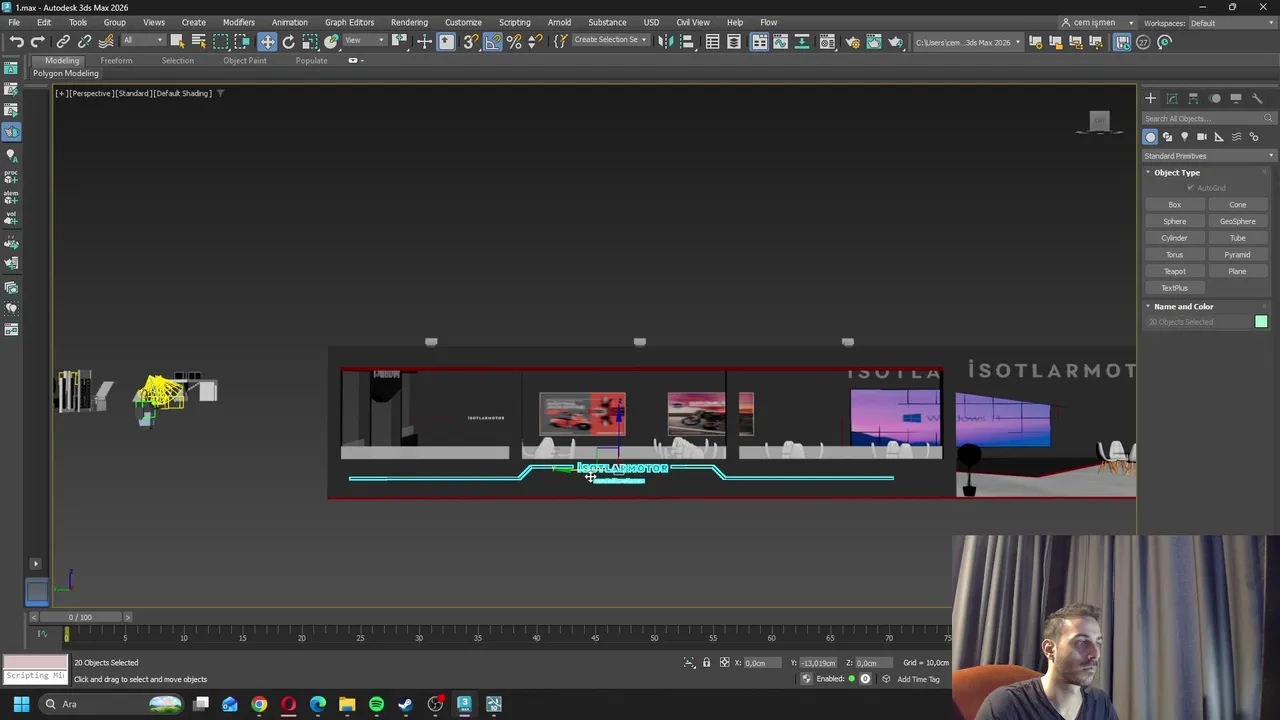This screenshot has height=720, width=1280.
Task: Click the Add Time Tag label
Action: [918, 680]
